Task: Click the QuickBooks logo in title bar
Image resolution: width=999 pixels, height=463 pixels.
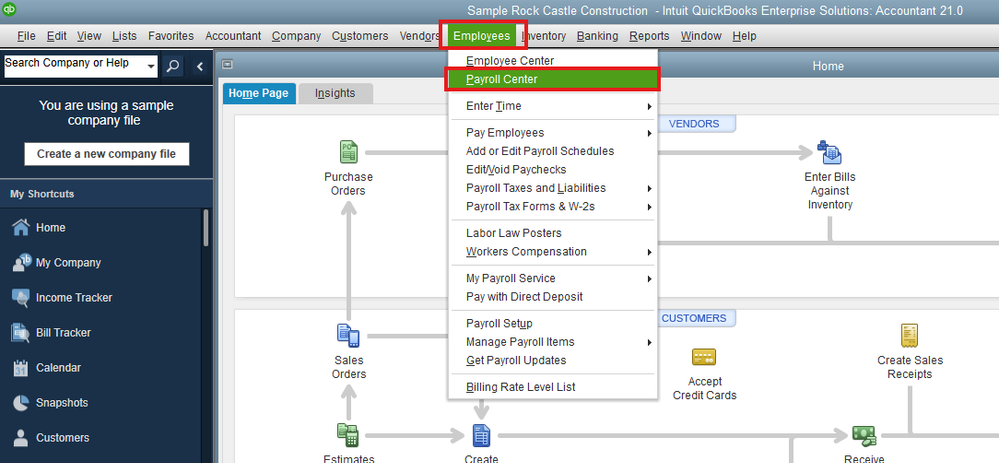Action: pyautogui.click(x=10, y=10)
